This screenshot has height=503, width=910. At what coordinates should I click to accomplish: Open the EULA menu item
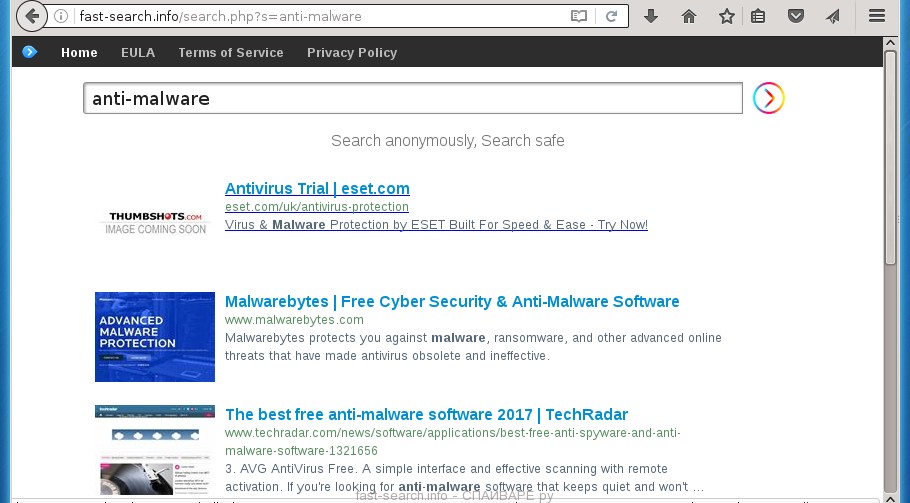tap(138, 53)
